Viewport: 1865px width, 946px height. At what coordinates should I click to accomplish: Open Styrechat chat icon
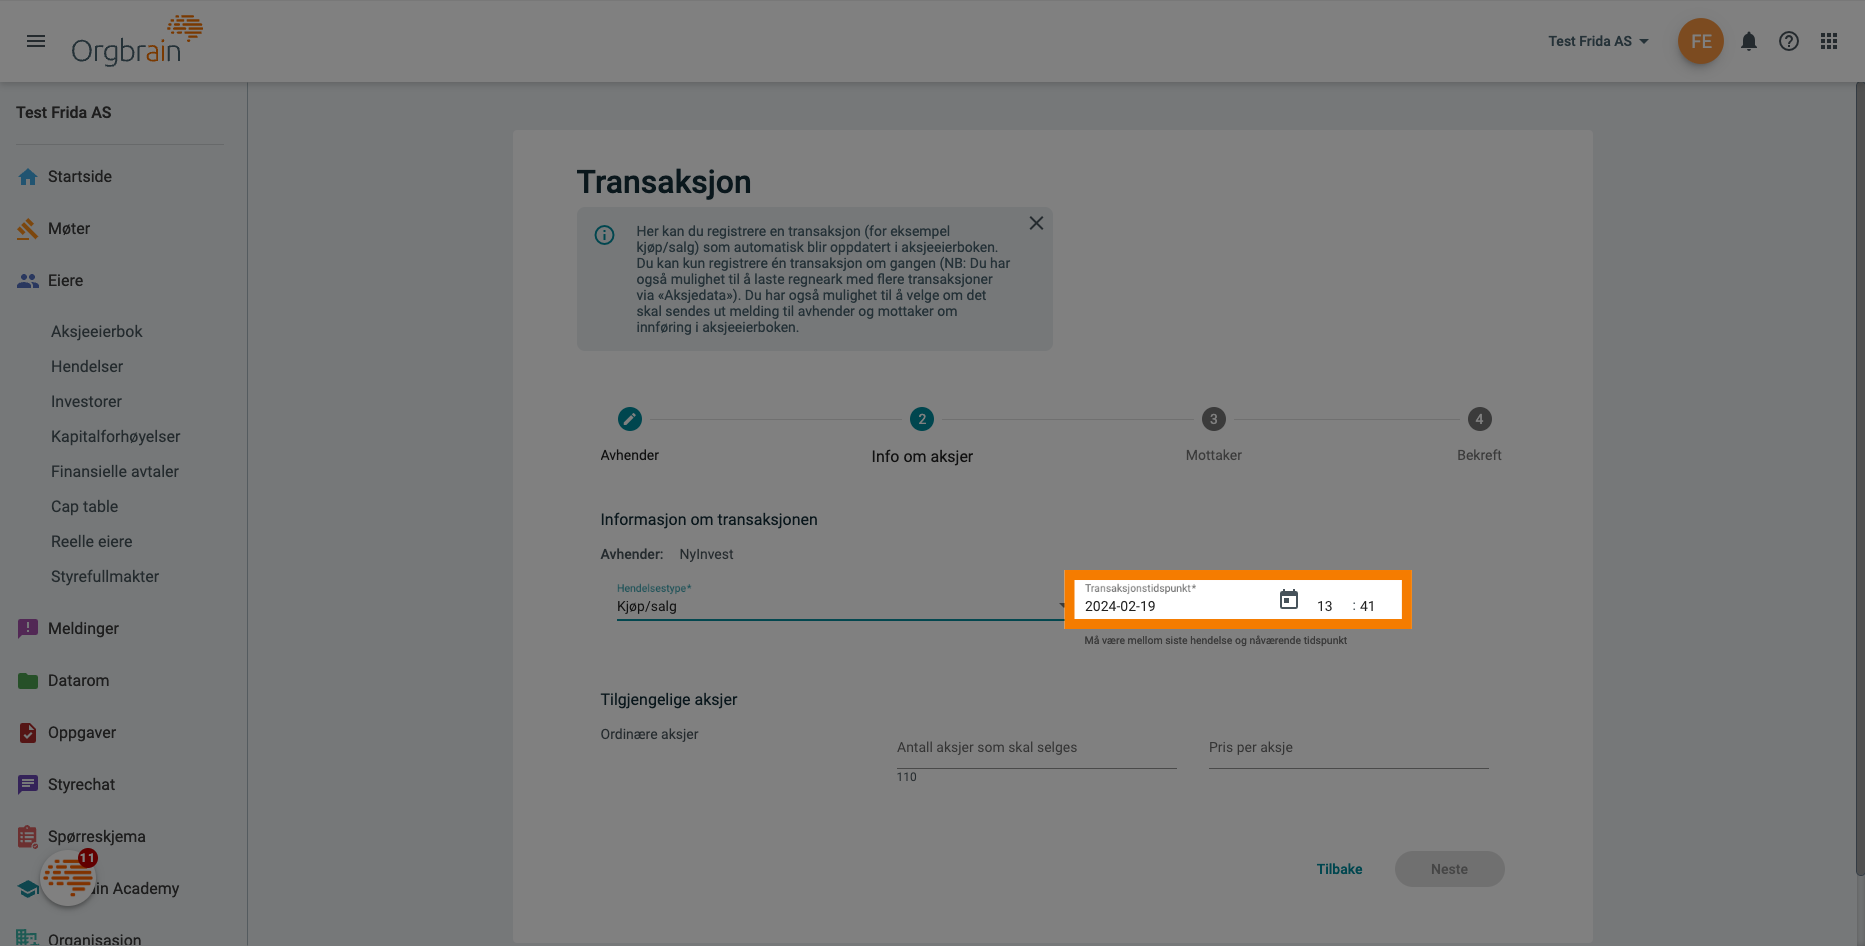[x=28, y=785]
